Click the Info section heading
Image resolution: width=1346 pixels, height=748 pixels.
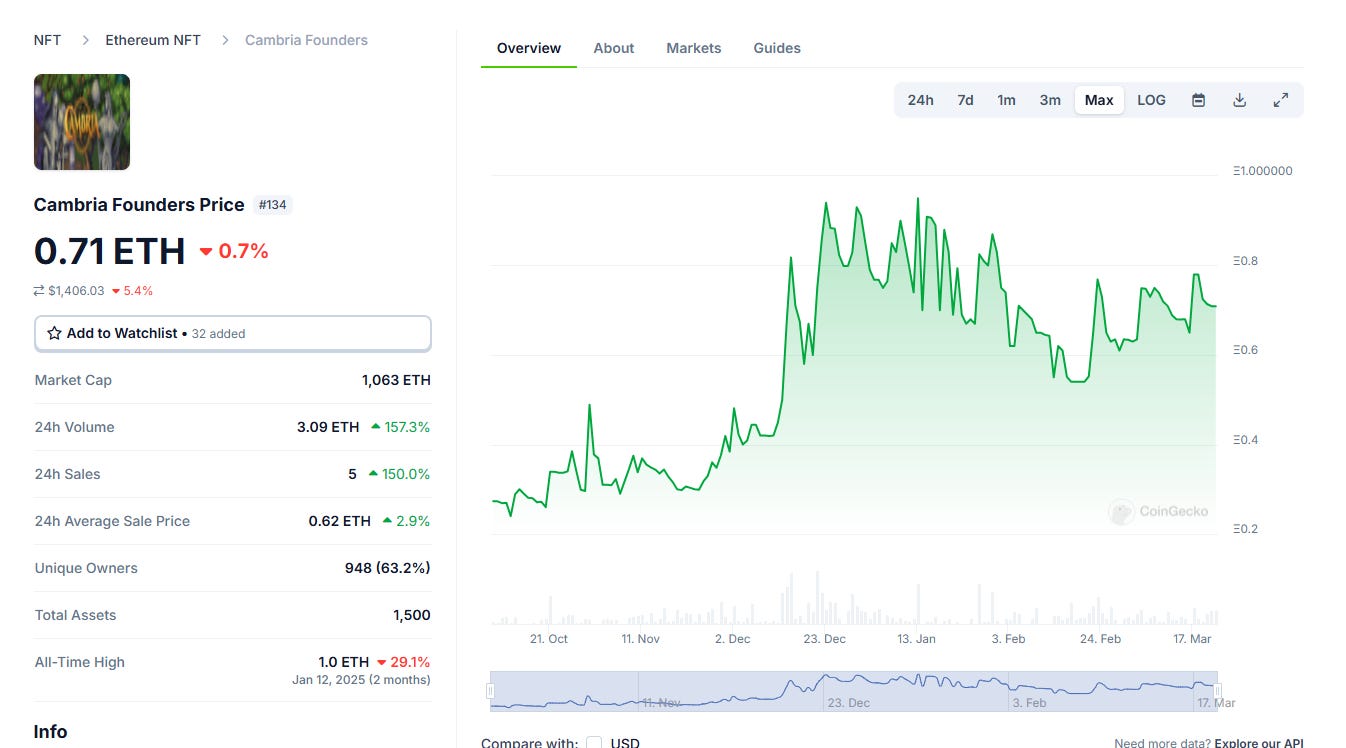click(x=51, y=732)
